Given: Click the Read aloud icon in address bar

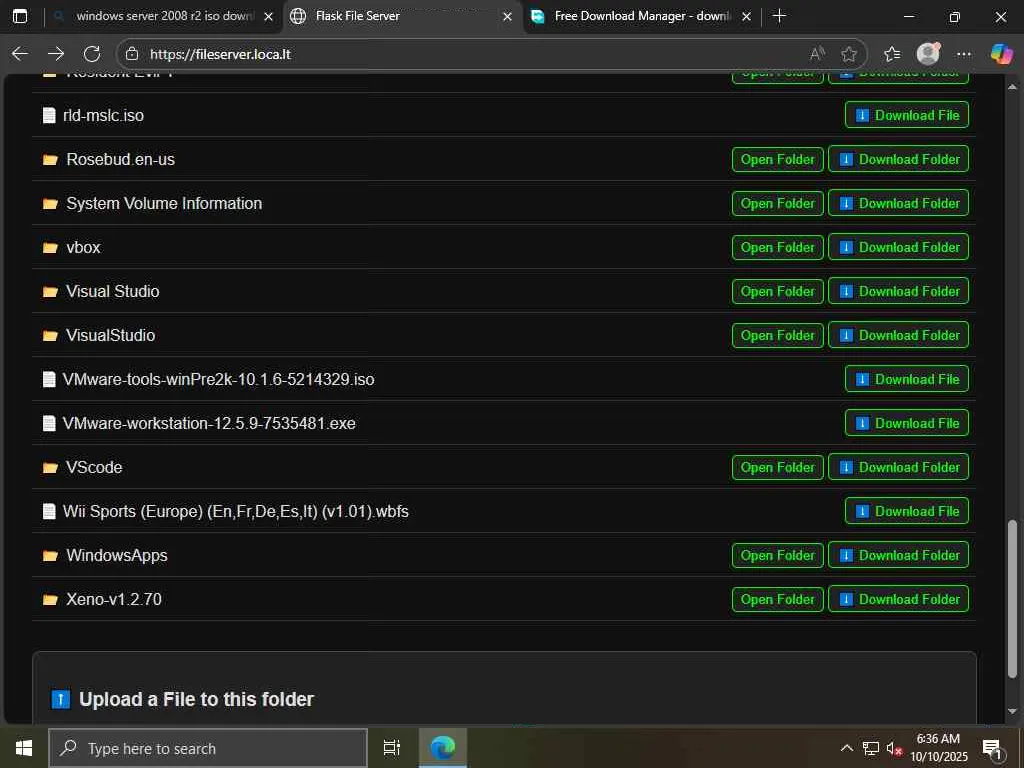Looking at the screenshot, I should point(817,54).
